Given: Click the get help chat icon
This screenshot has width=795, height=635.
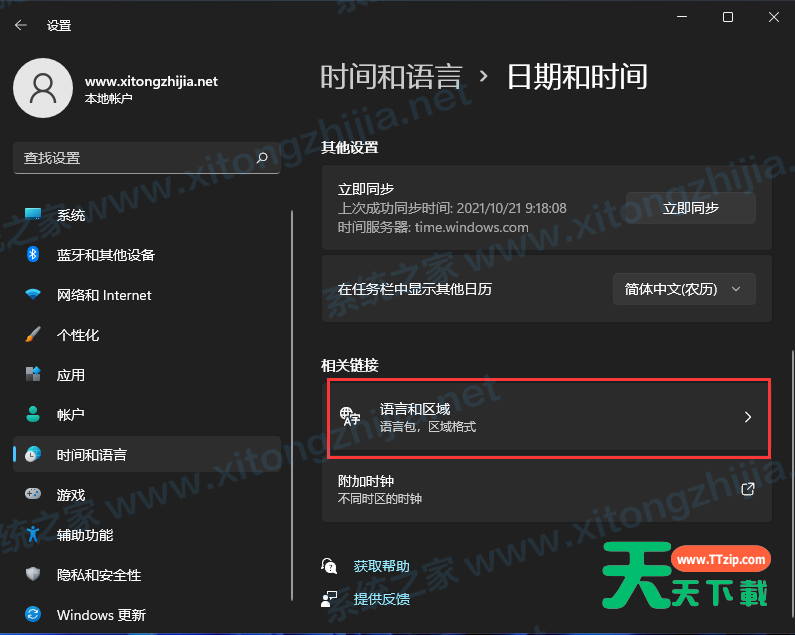Looking at the screenshot, I should pos(329,566).
